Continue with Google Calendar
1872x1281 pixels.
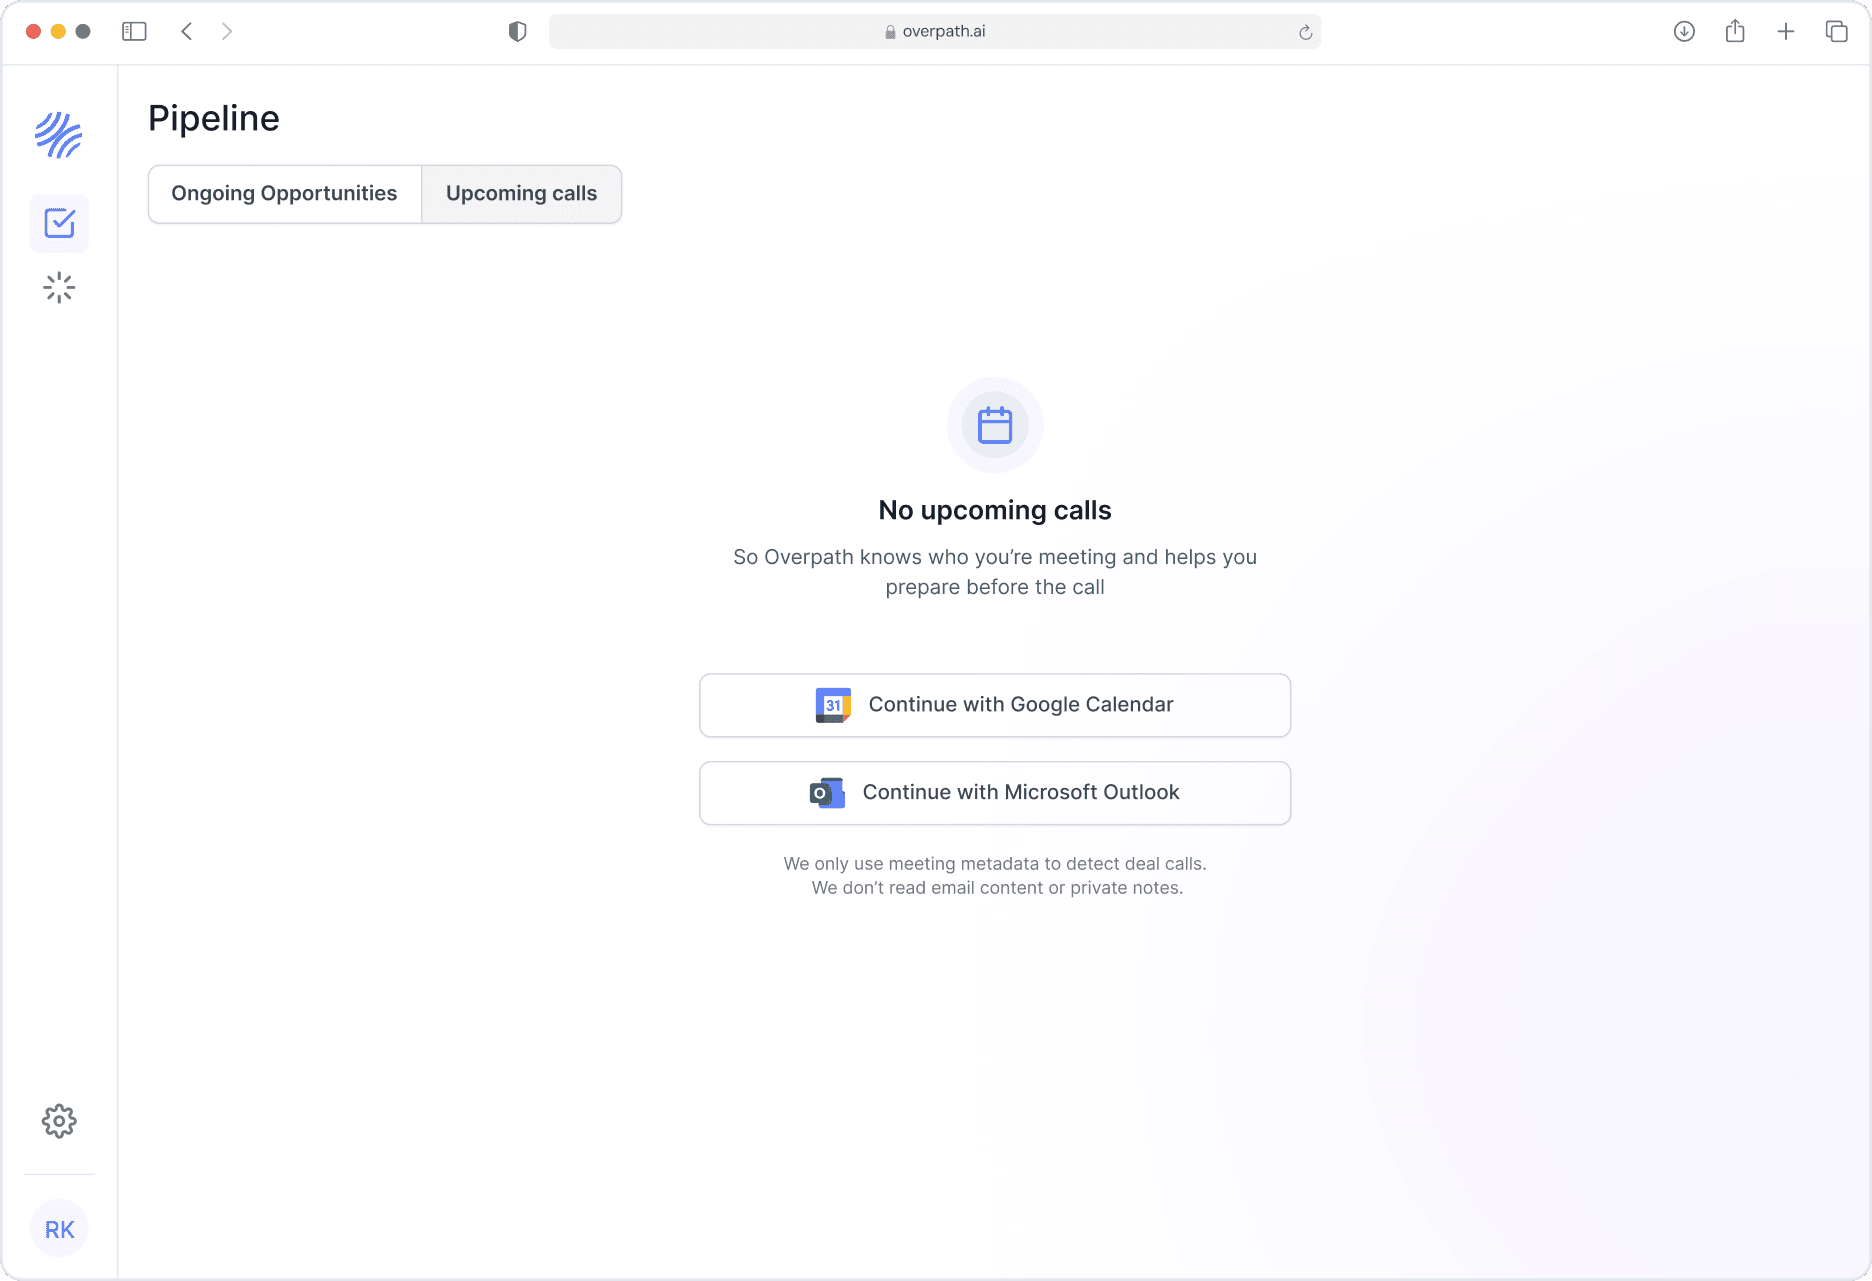click(x=995, y=705)
